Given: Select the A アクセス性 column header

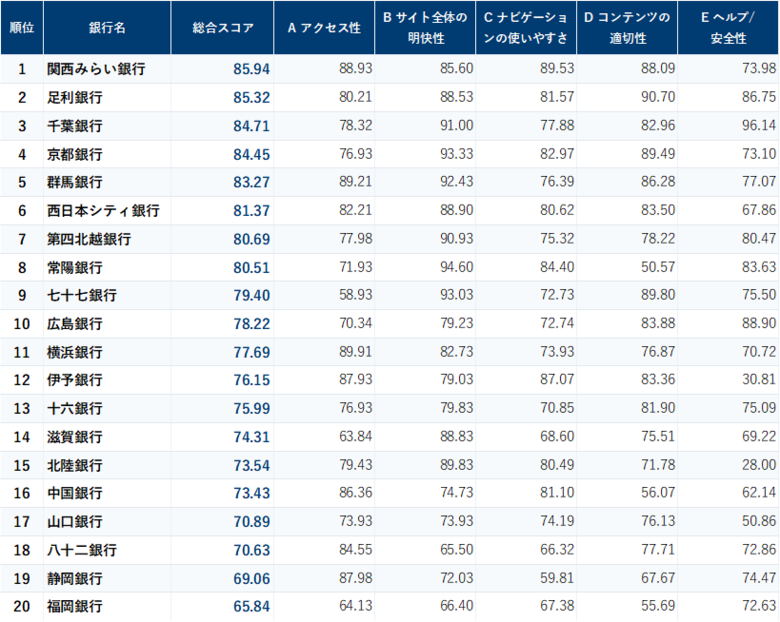Looking at the screenshot, I should 324,27.
